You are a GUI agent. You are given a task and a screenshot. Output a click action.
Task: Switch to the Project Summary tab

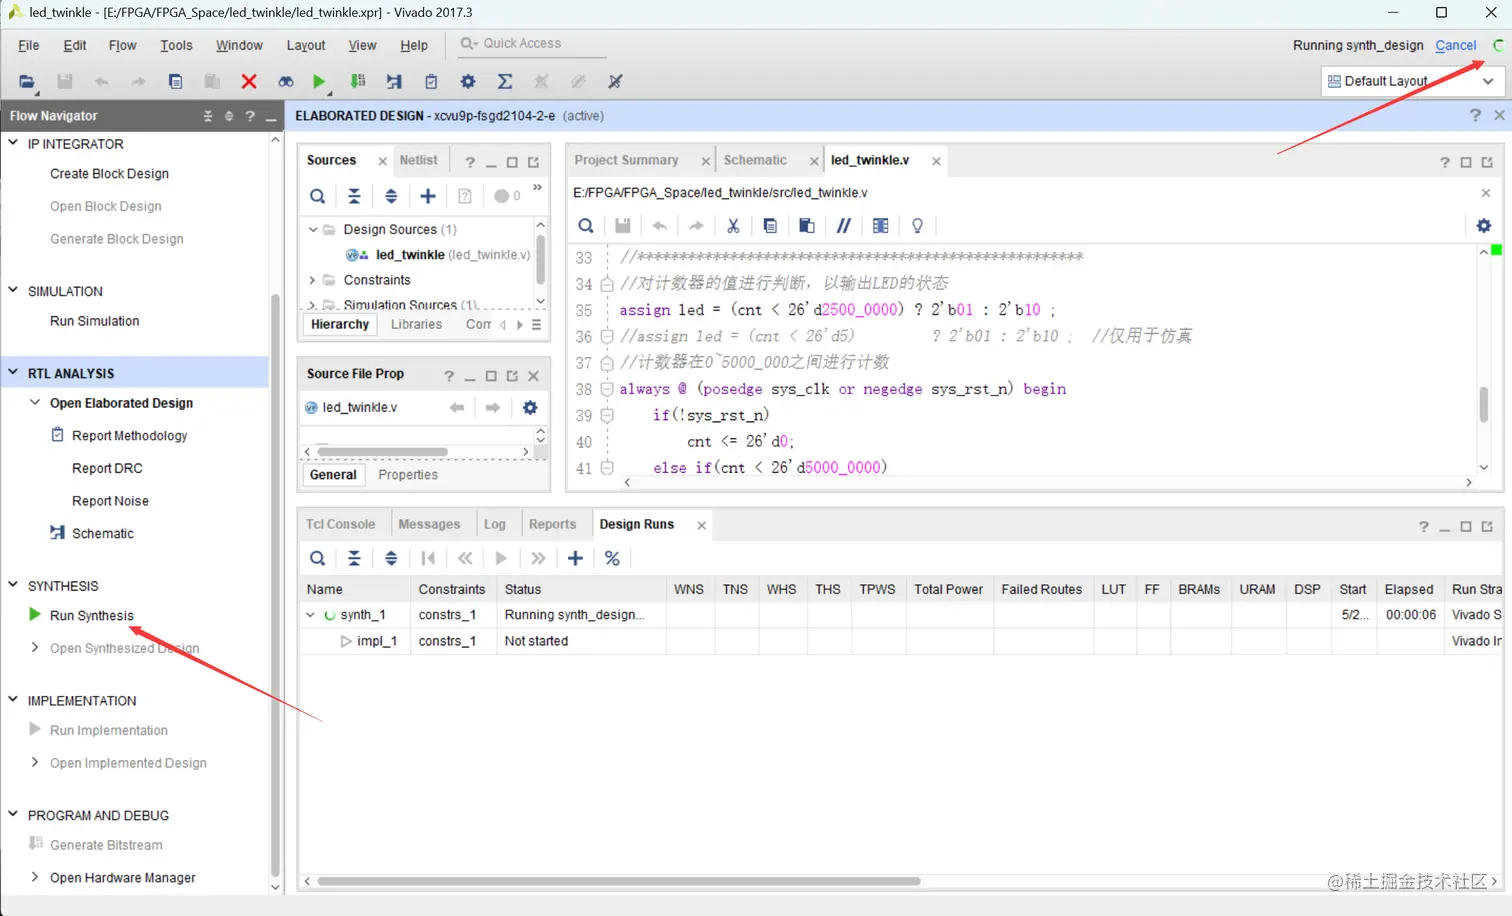[x=626, y=160]
